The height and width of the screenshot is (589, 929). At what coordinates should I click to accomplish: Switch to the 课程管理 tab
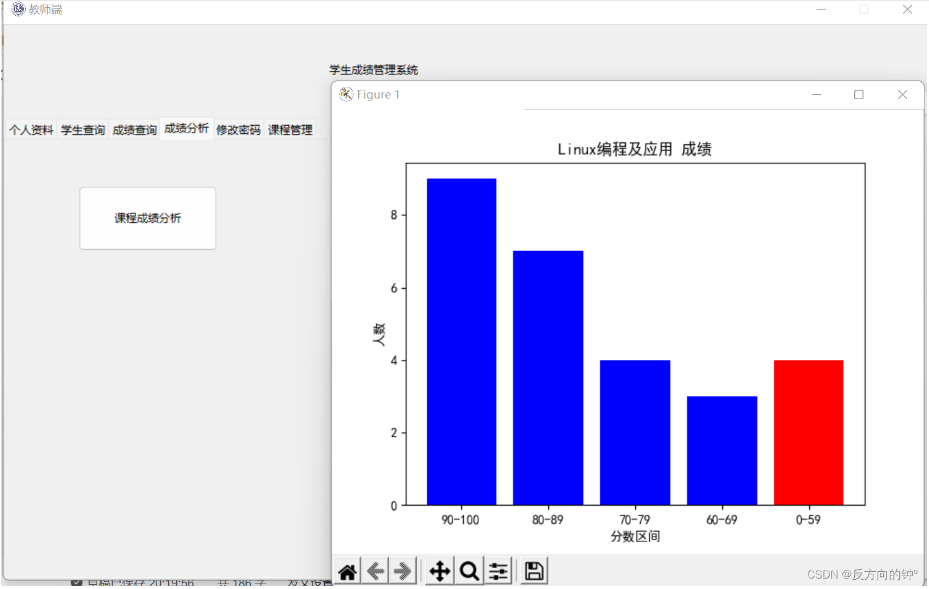click(290, 130)
